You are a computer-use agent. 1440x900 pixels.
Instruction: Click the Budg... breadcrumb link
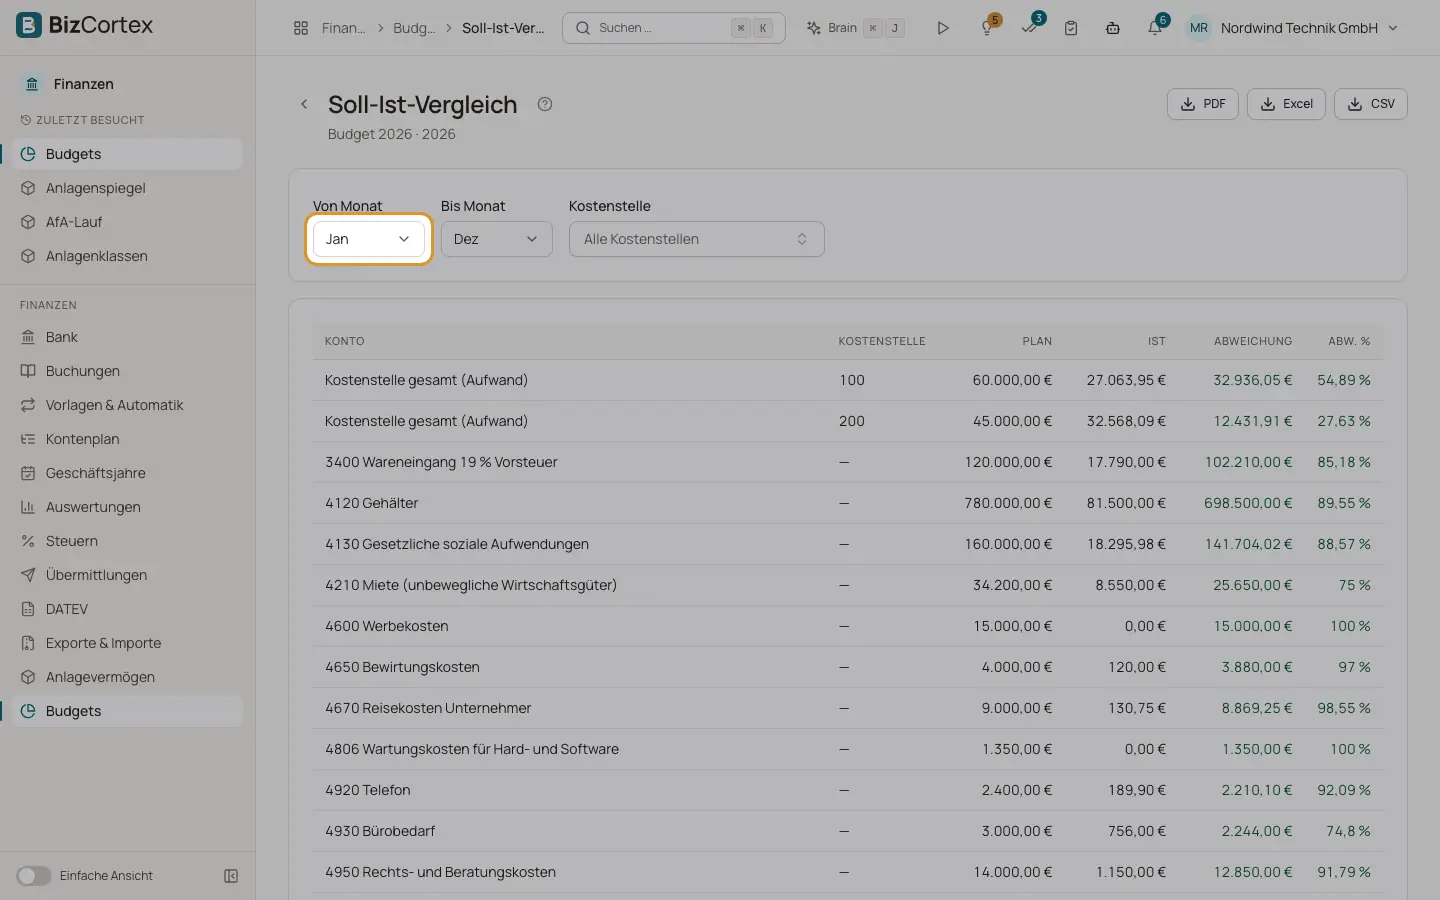(x=414, y=28)
